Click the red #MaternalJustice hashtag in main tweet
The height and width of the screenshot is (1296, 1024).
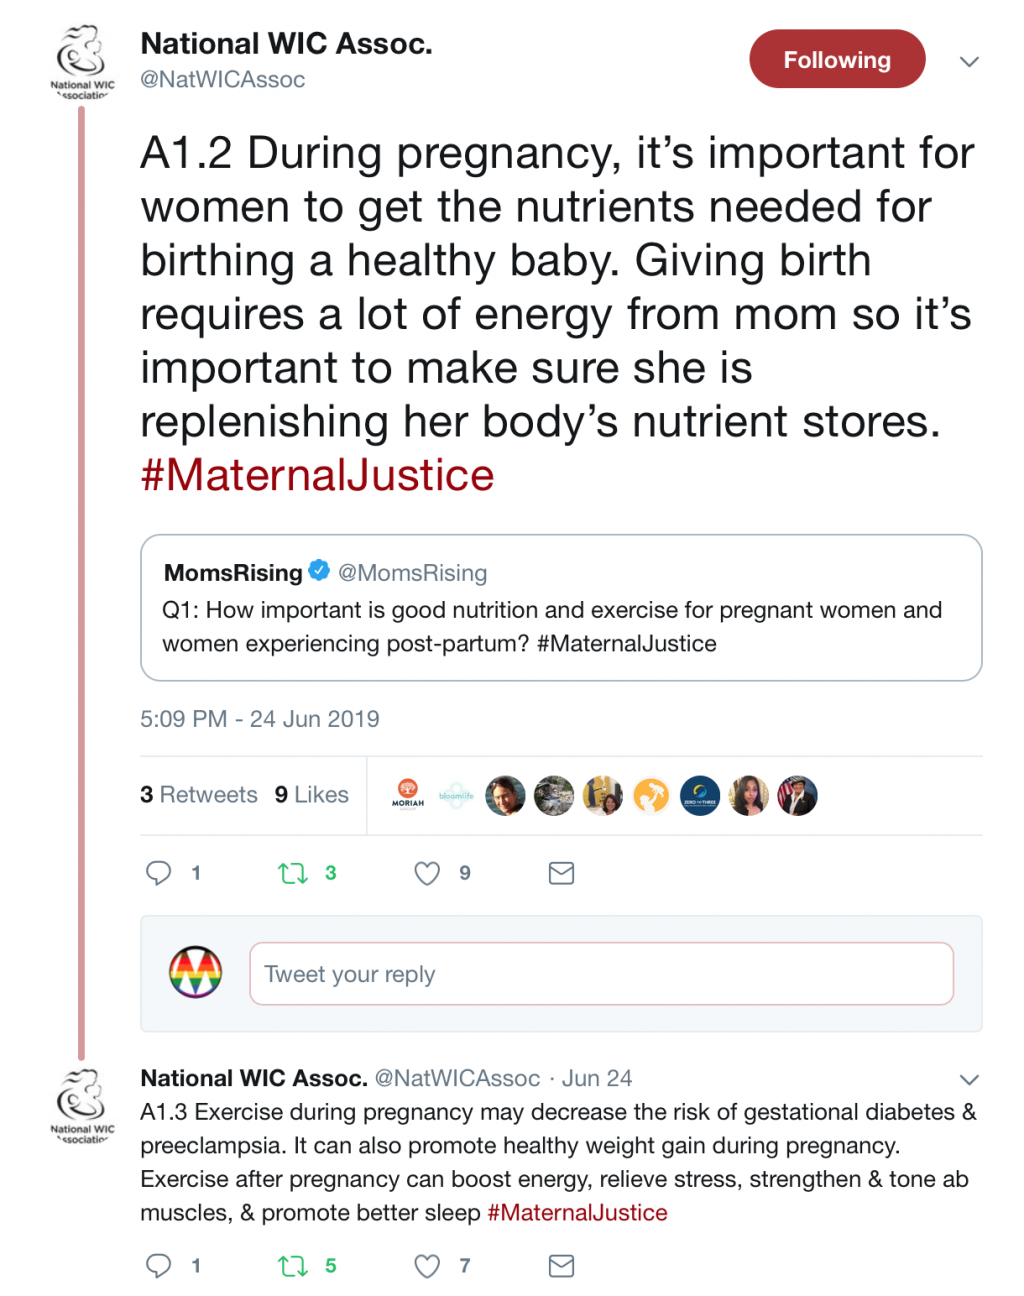(x=317, y=476)
